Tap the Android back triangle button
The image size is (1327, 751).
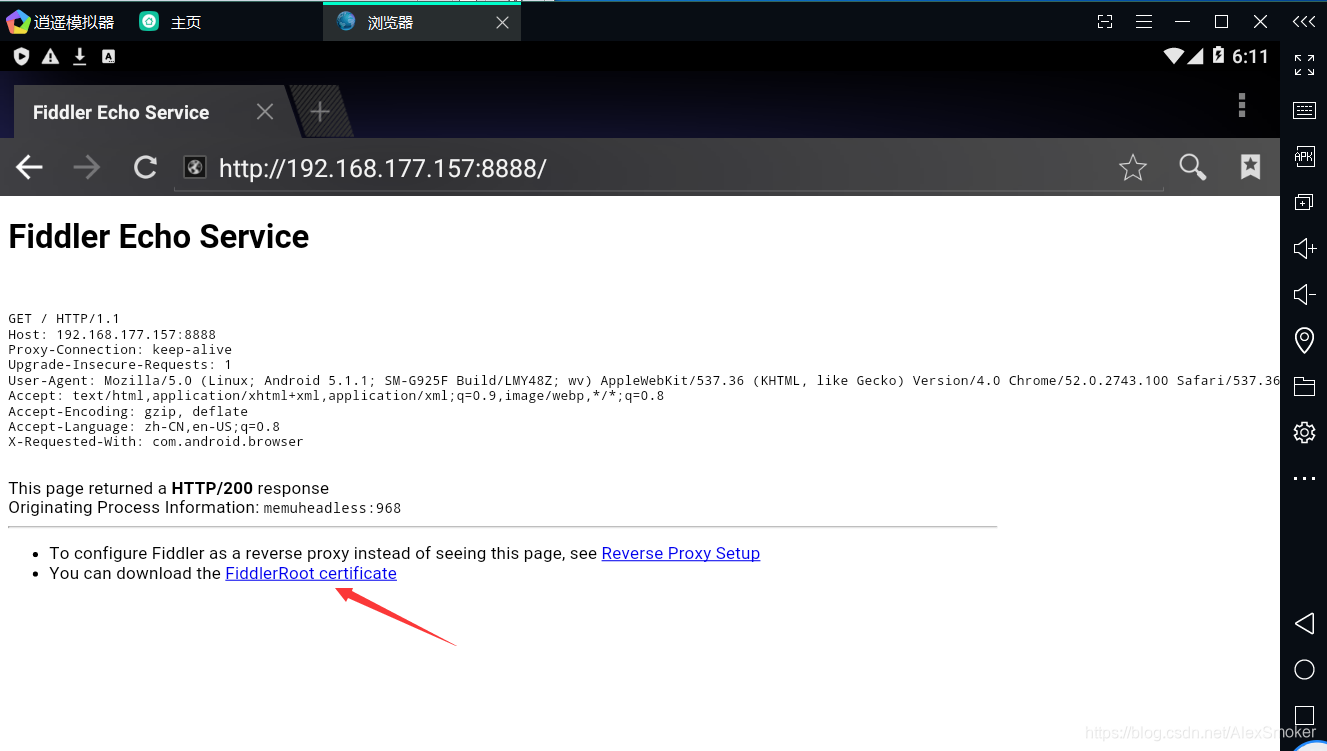click(x=1304, y=624)
